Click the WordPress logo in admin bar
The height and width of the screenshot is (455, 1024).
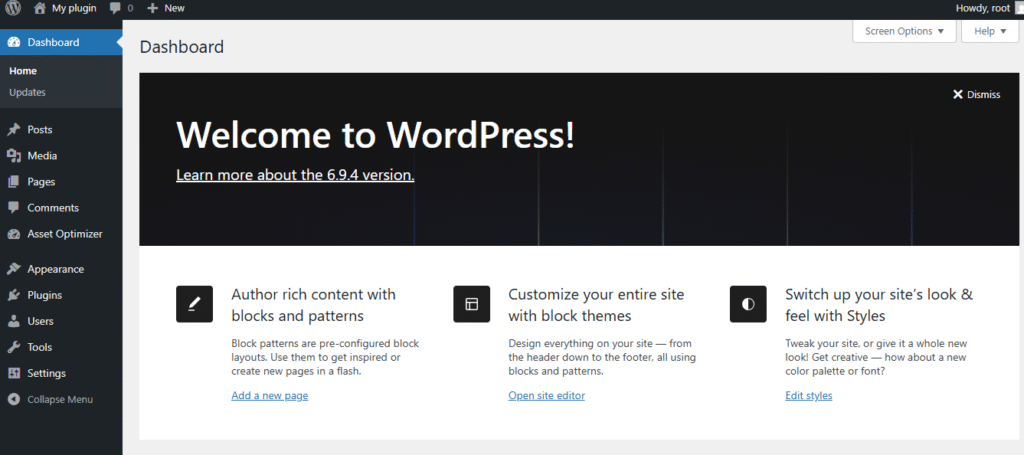(x=13, y=8)
